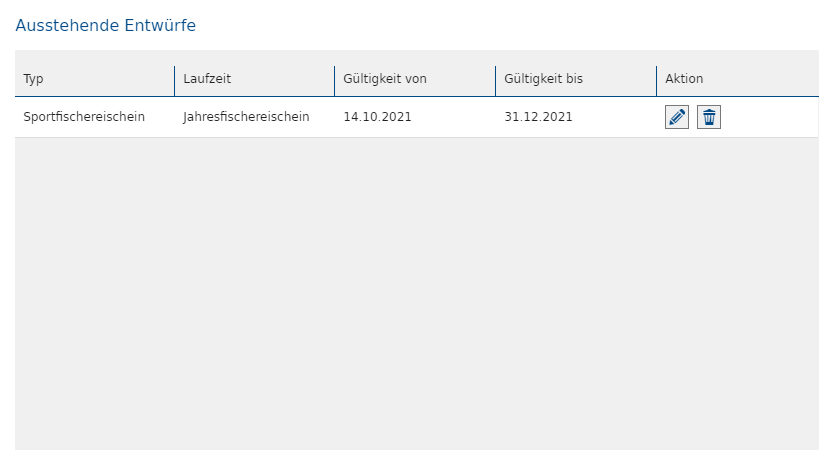
Task: Click the Laufzeit column header
Action: click(x=207, y=79)
